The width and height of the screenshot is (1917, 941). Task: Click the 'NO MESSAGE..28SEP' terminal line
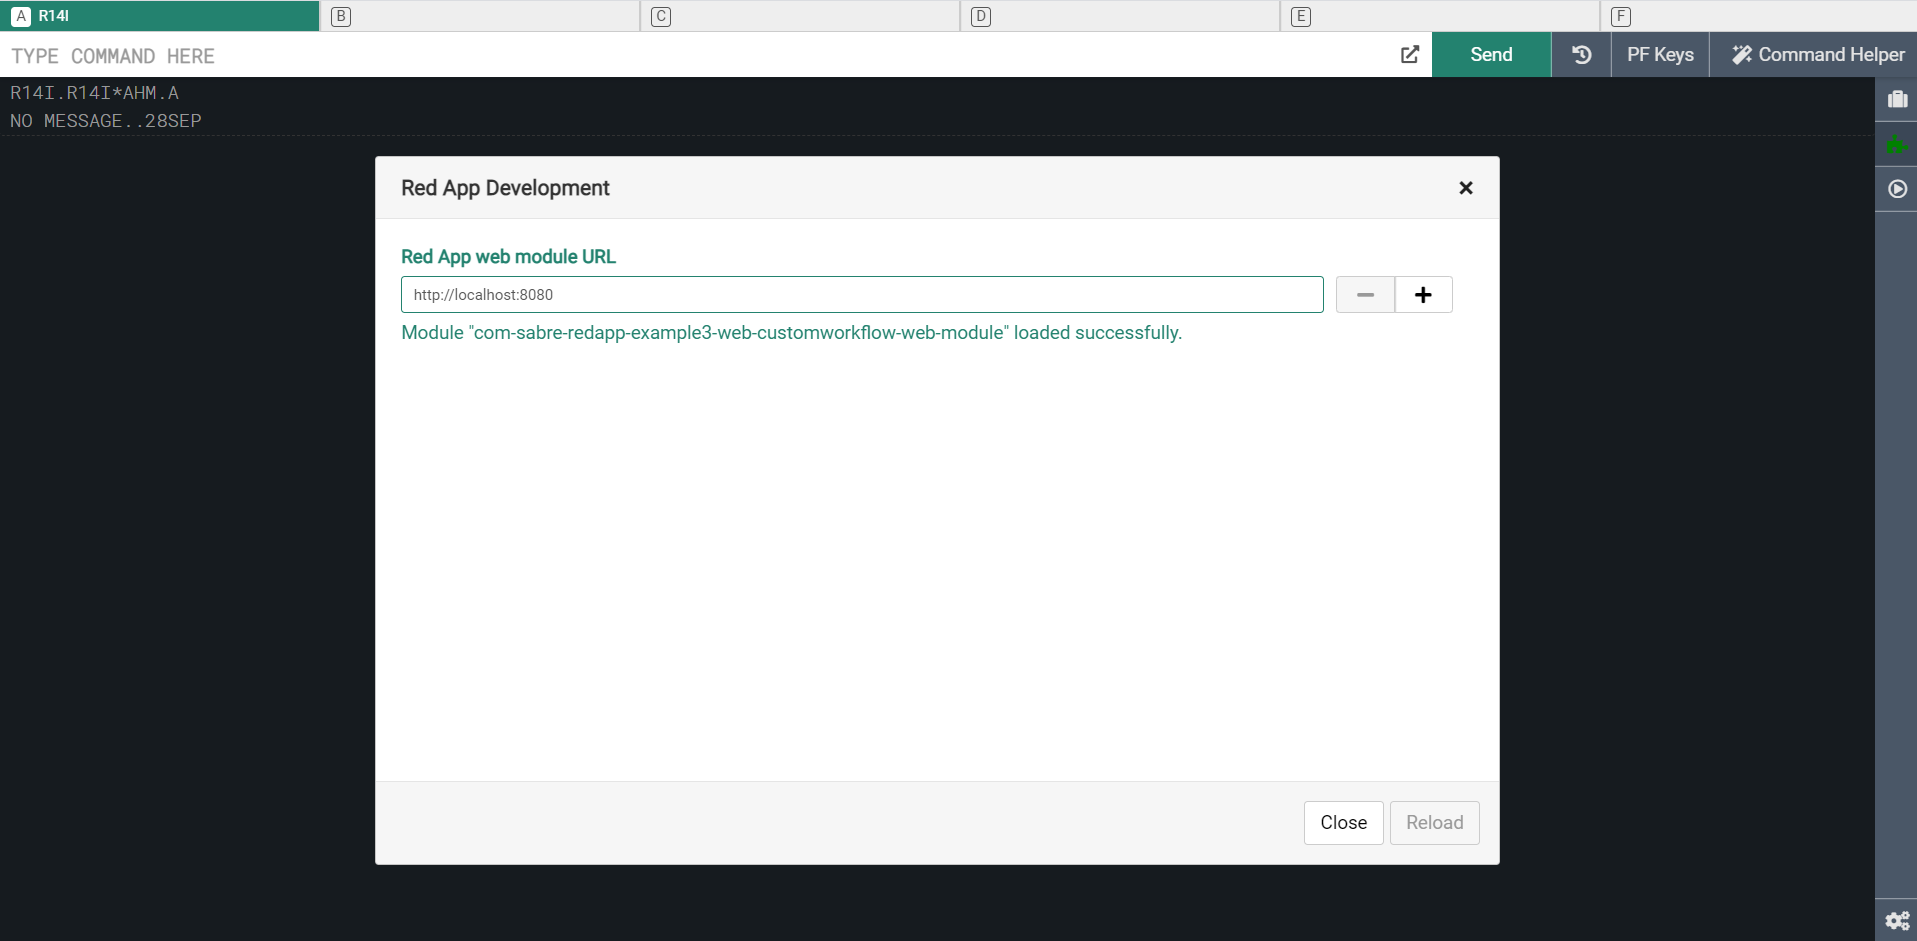pyautogui.click(x=106, y=121)
